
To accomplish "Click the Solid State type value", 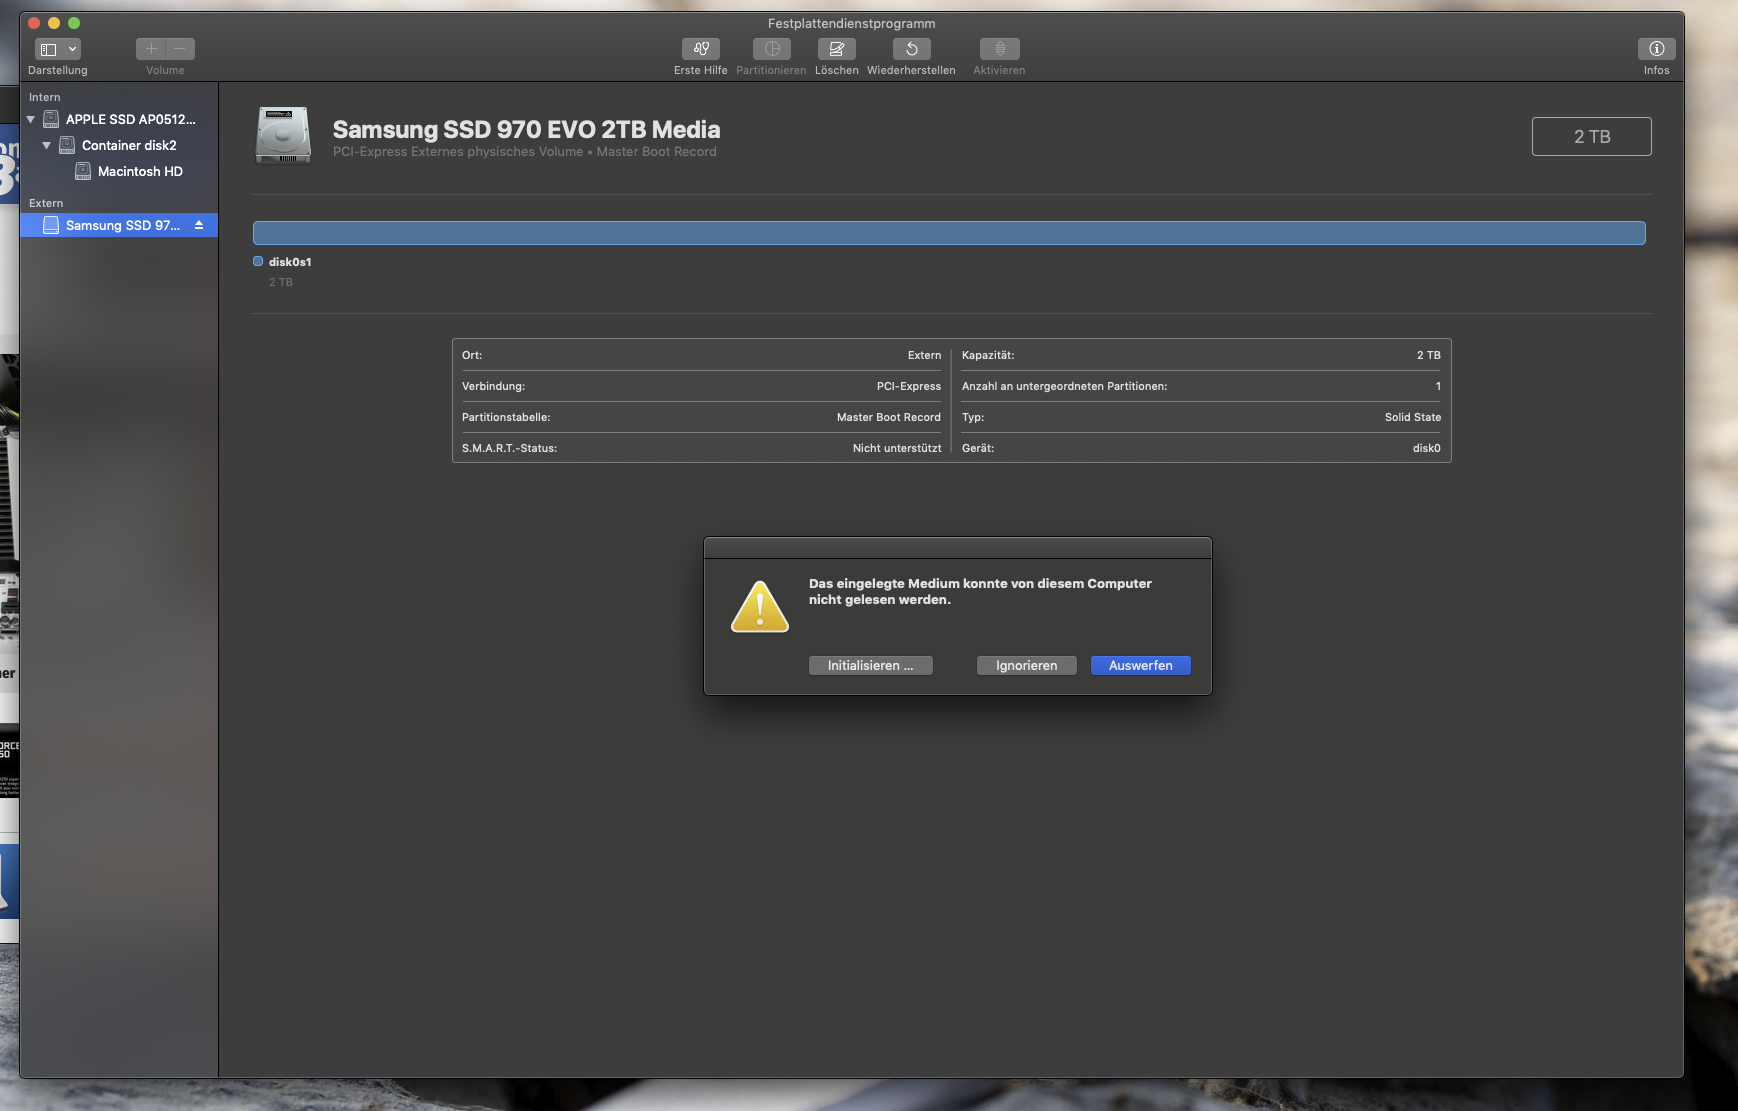I will (1412, 417).
